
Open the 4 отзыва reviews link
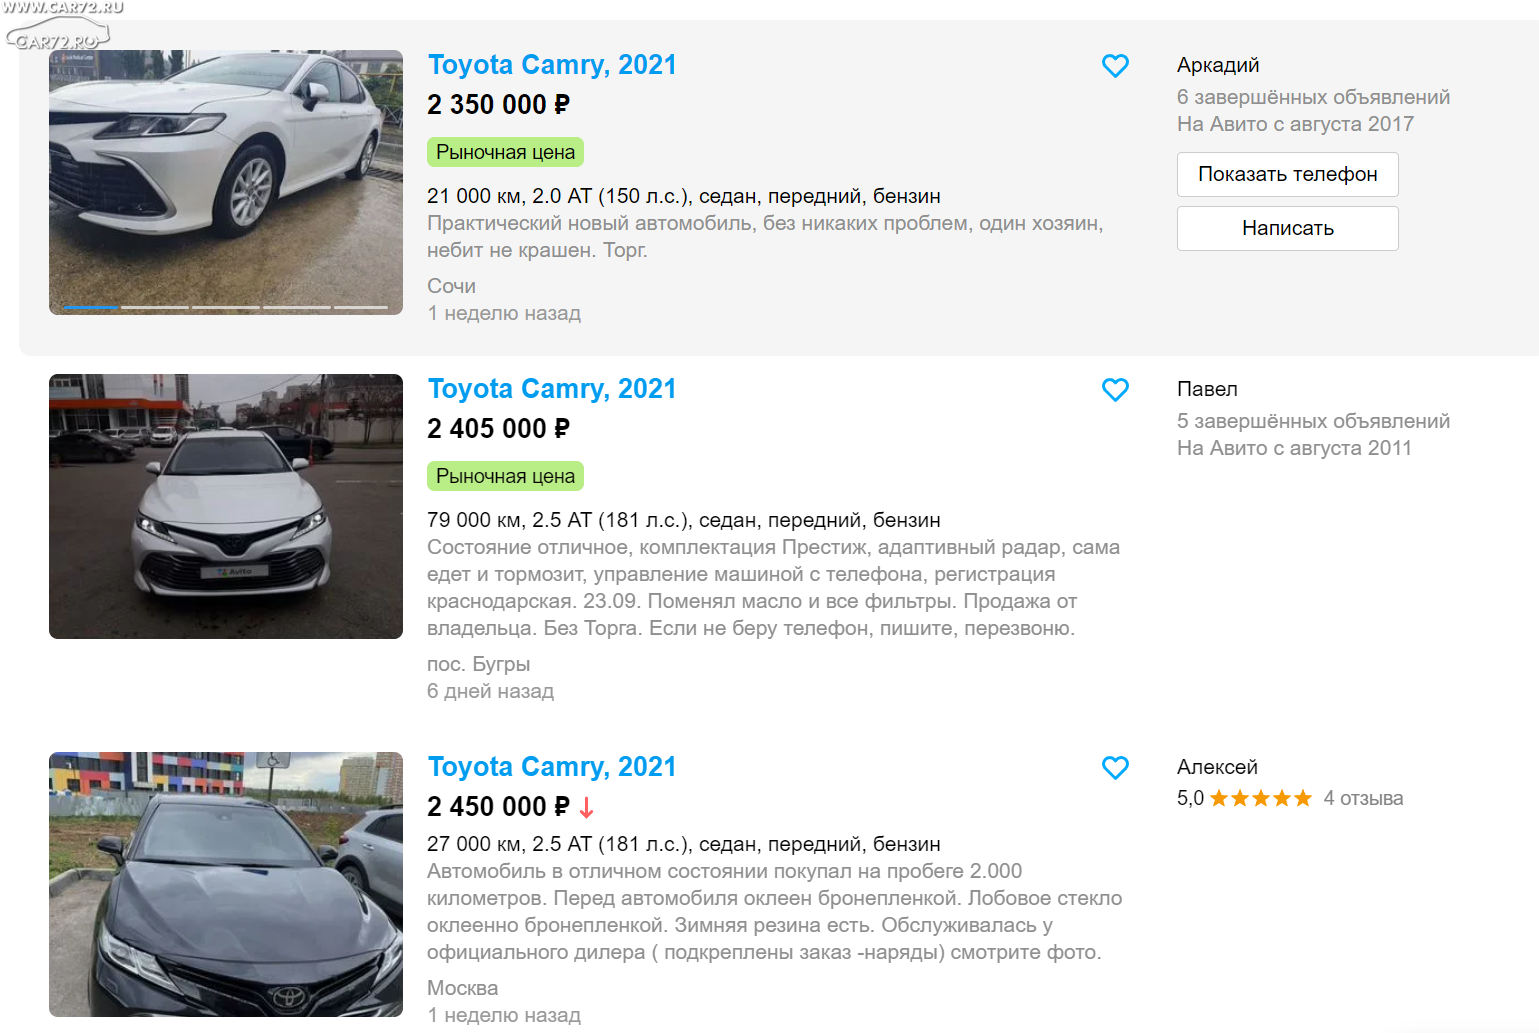coord(1363,798)
